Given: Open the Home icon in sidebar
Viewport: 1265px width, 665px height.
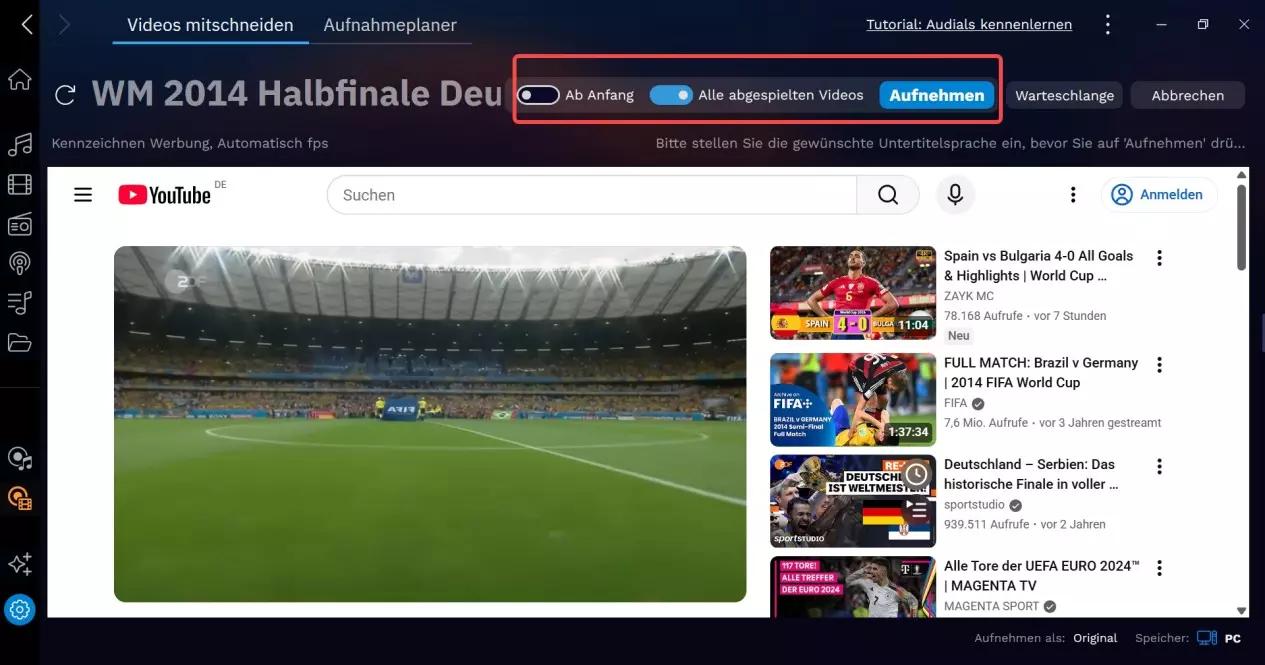Looking at the screenshot, I should pos(19,80).
